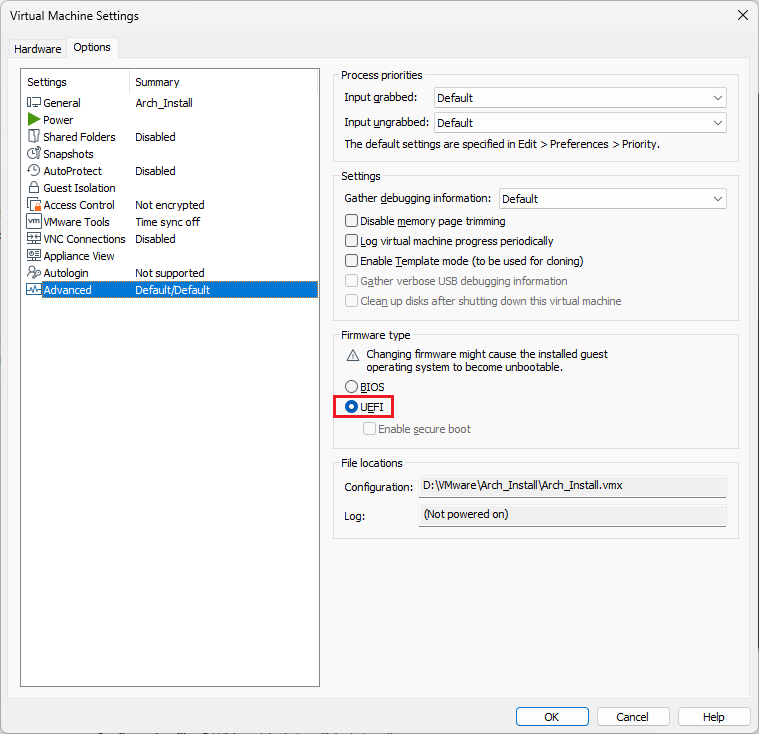The image size is (759, 734).
Task: Switch to the Hardware tab
Action: (38, 49)
